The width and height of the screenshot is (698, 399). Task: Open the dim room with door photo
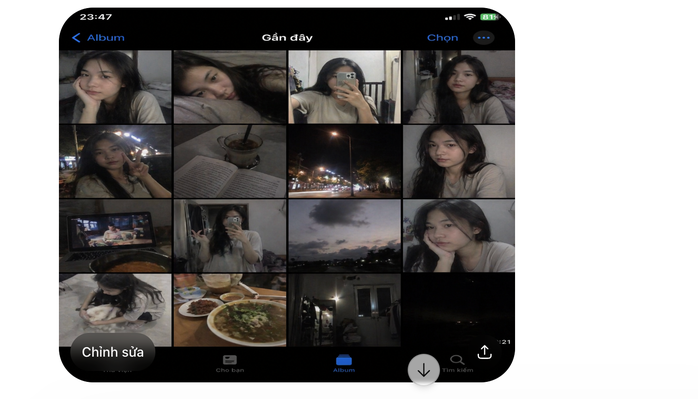345,310
